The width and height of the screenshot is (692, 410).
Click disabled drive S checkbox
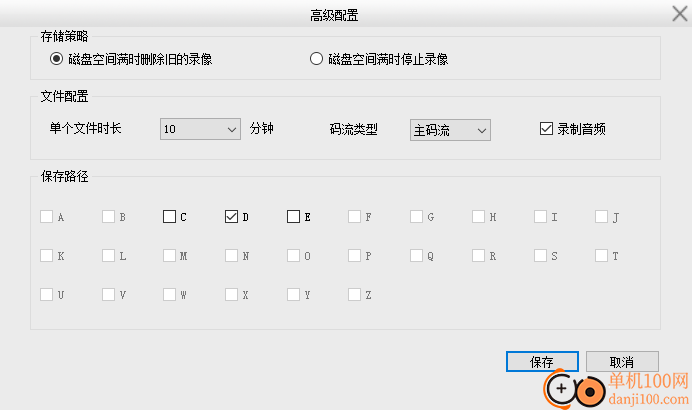coord(540,256)
